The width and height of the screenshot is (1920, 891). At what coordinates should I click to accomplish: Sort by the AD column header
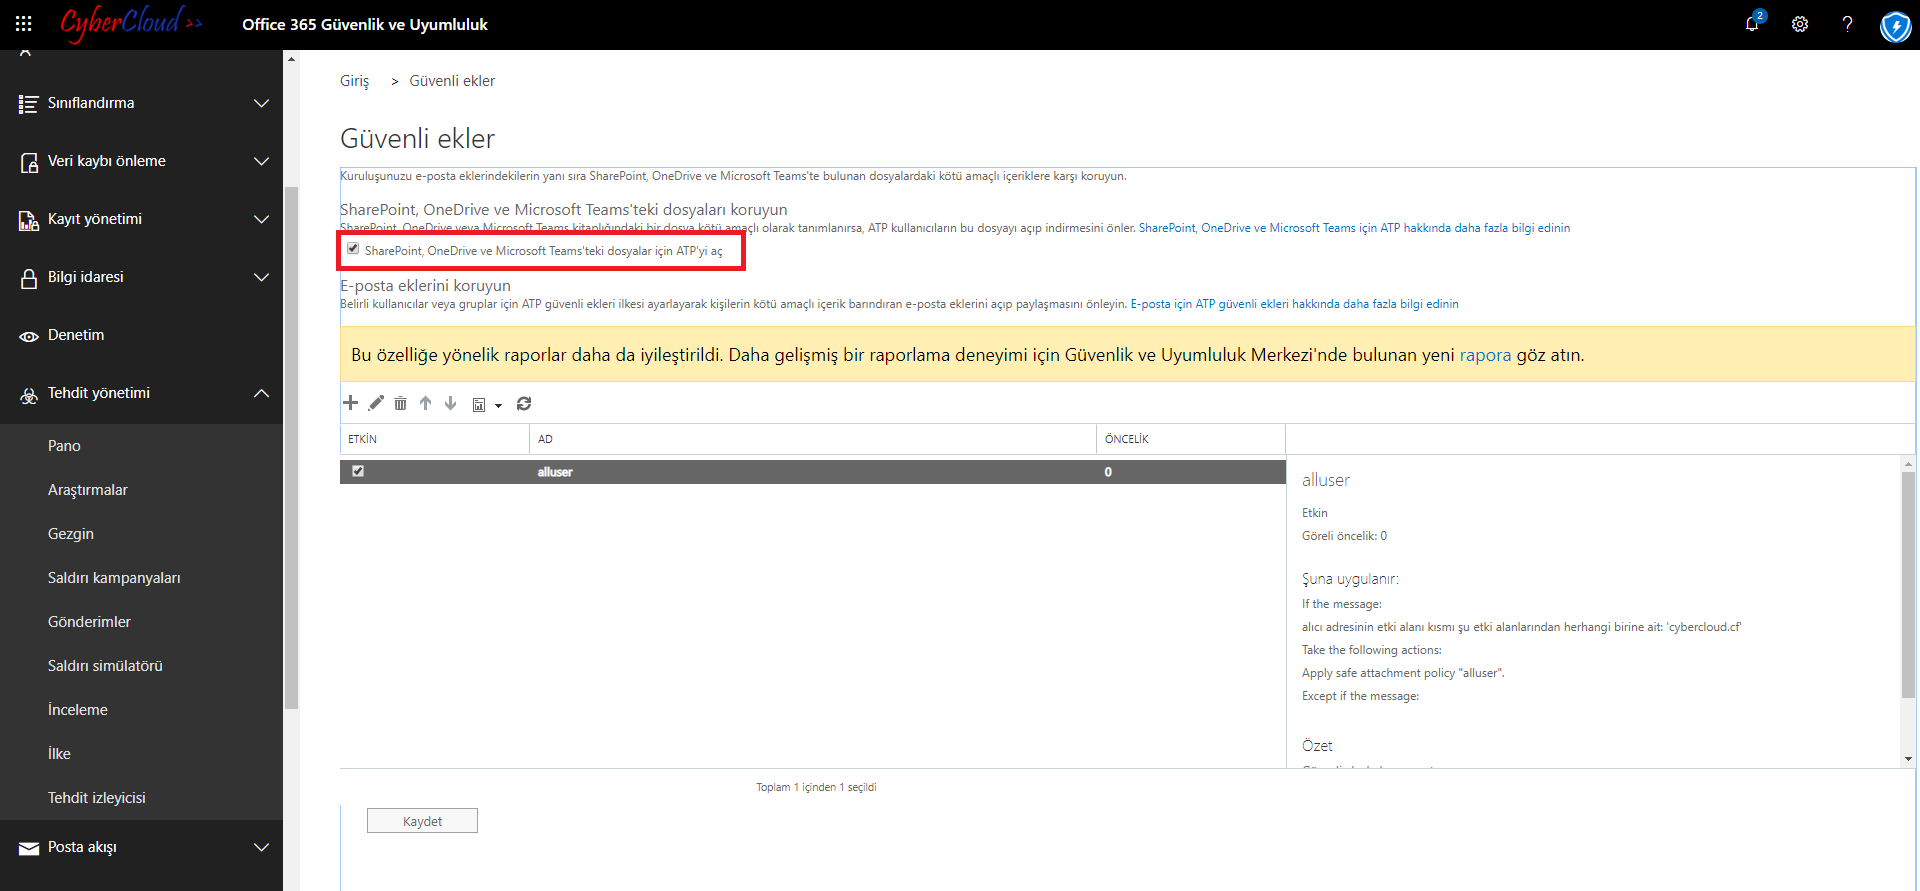coord(813,439)
